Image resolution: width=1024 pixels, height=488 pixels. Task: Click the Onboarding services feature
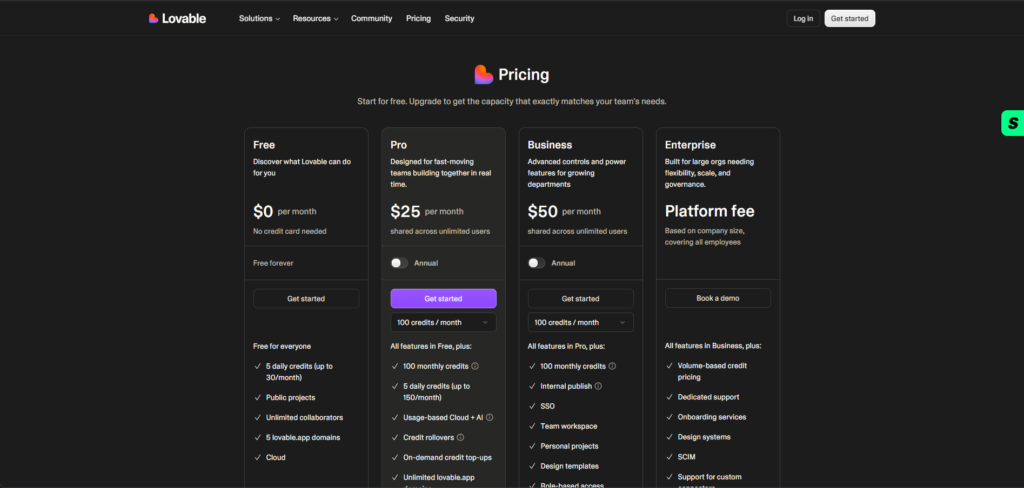point(712,417)
